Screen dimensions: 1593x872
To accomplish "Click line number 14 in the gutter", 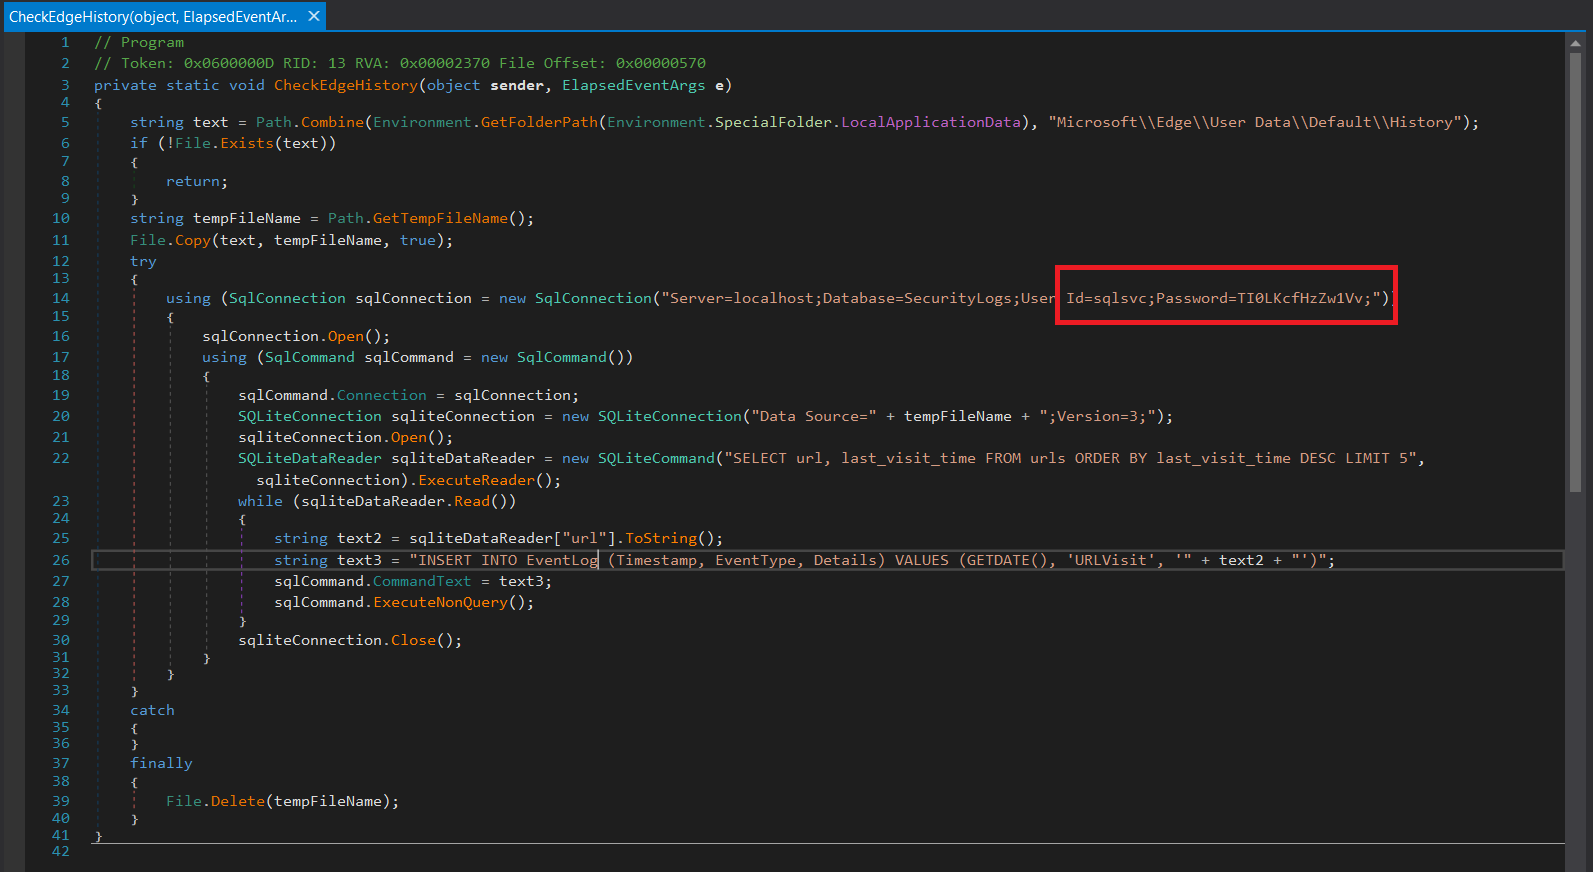I will (61, 298).
